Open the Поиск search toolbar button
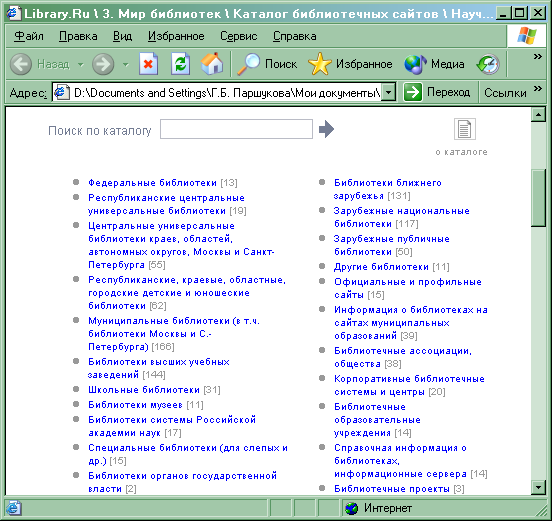Viewport: 552px width, 521px height. (x=267, y=64)
